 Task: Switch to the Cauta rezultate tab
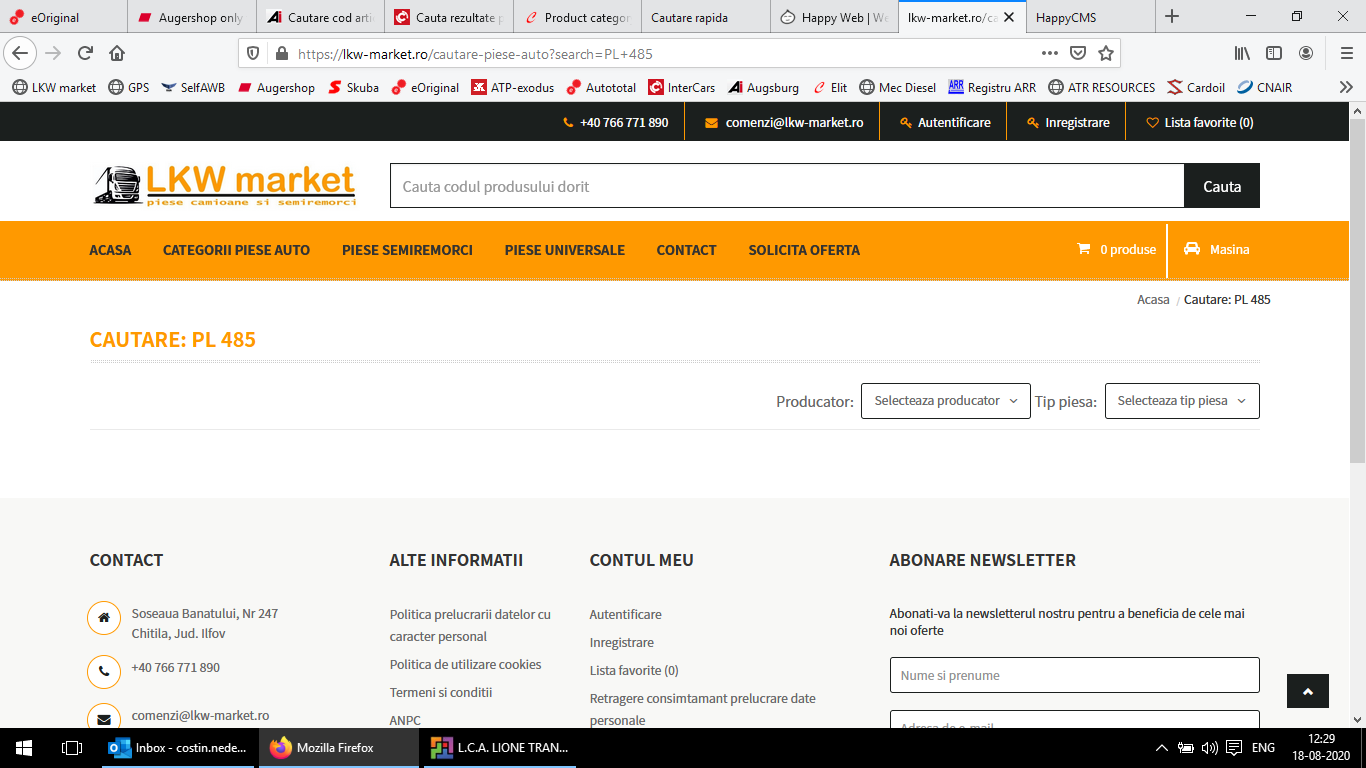point(449,17)
